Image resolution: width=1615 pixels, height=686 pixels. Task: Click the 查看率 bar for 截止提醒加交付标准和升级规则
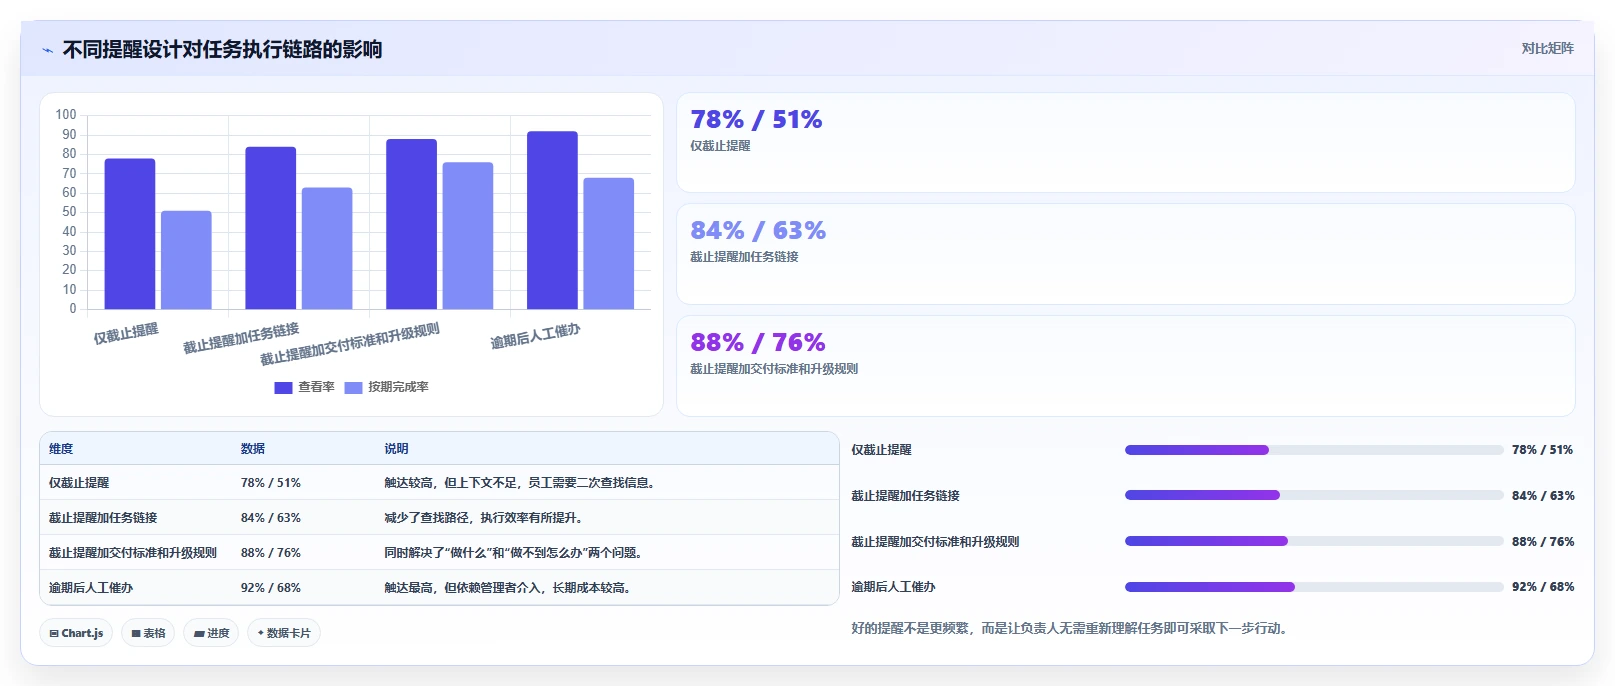coord(411,224)
